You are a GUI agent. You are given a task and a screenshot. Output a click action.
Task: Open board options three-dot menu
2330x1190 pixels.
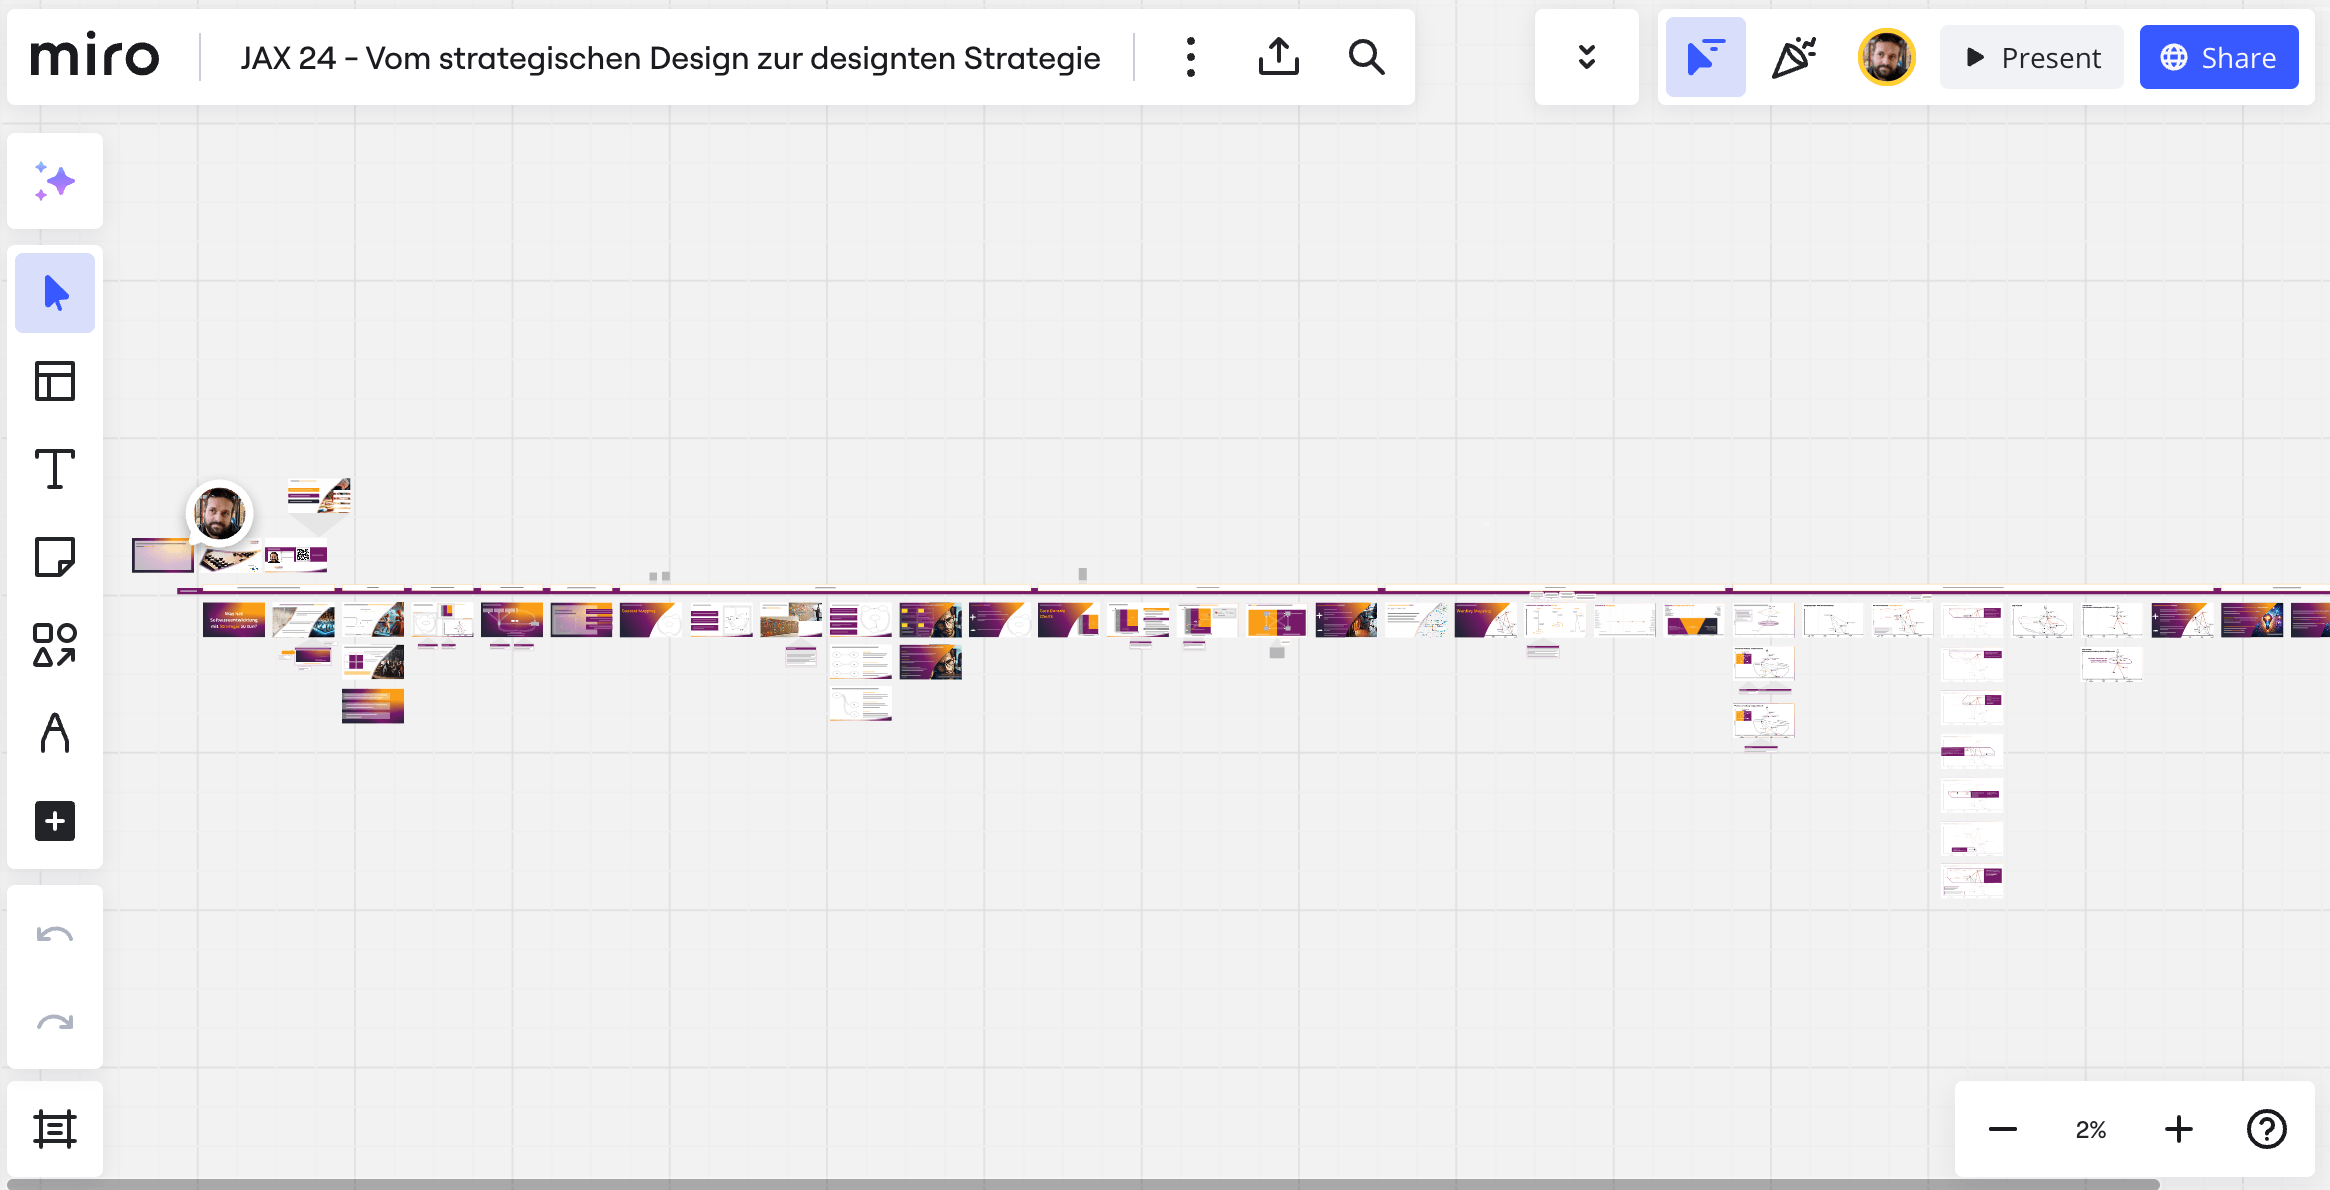(1190, 57)
